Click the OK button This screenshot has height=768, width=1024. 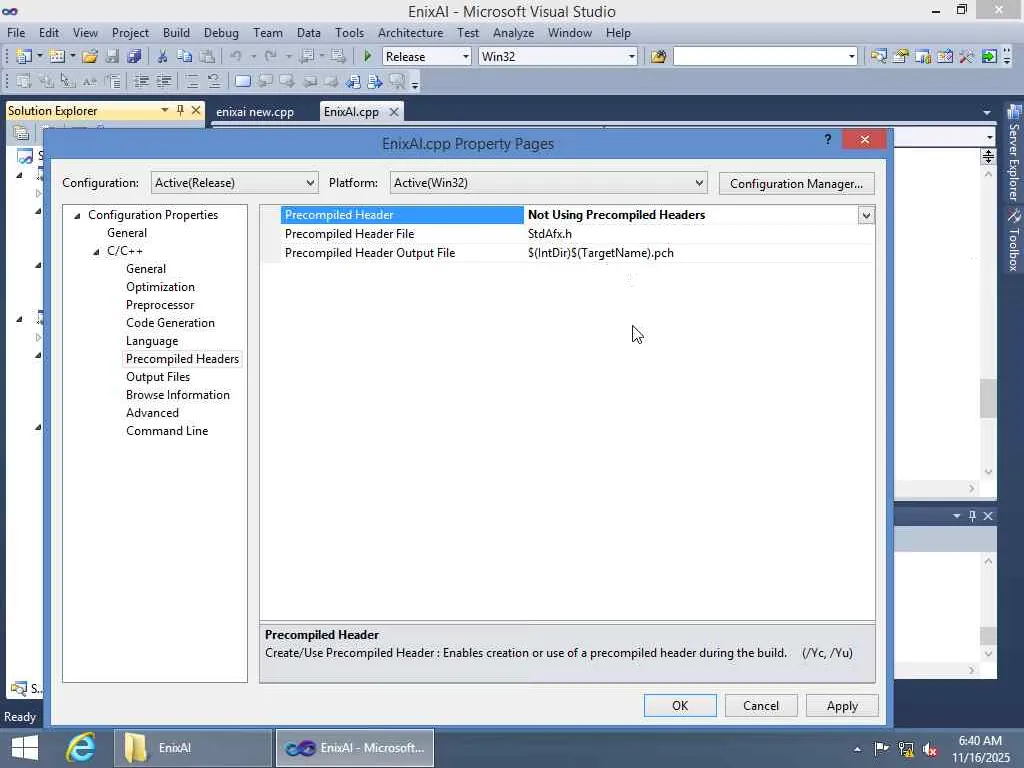pos(680,705)
